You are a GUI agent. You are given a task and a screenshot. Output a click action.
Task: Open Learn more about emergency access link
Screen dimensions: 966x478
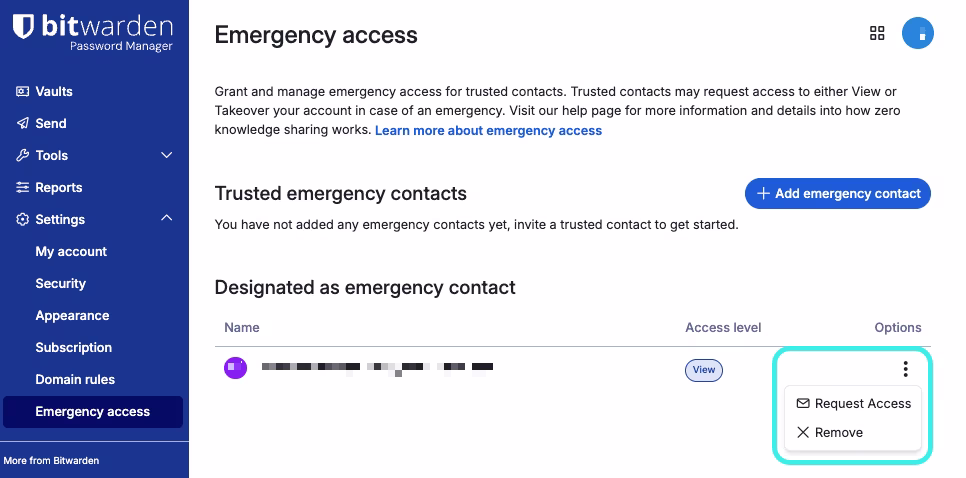click(488, 131)
